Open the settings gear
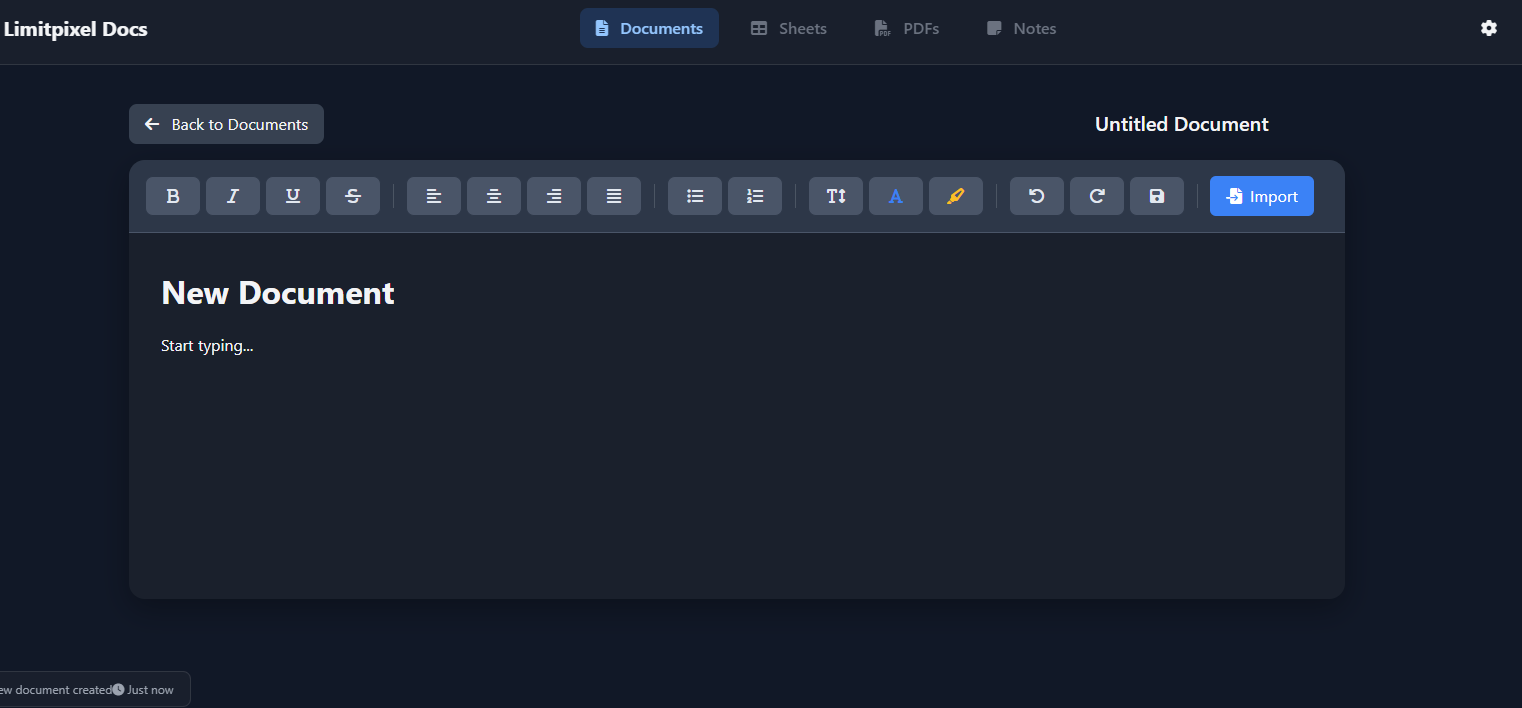Screen dimensions: 1522x708 point(1489,28)
